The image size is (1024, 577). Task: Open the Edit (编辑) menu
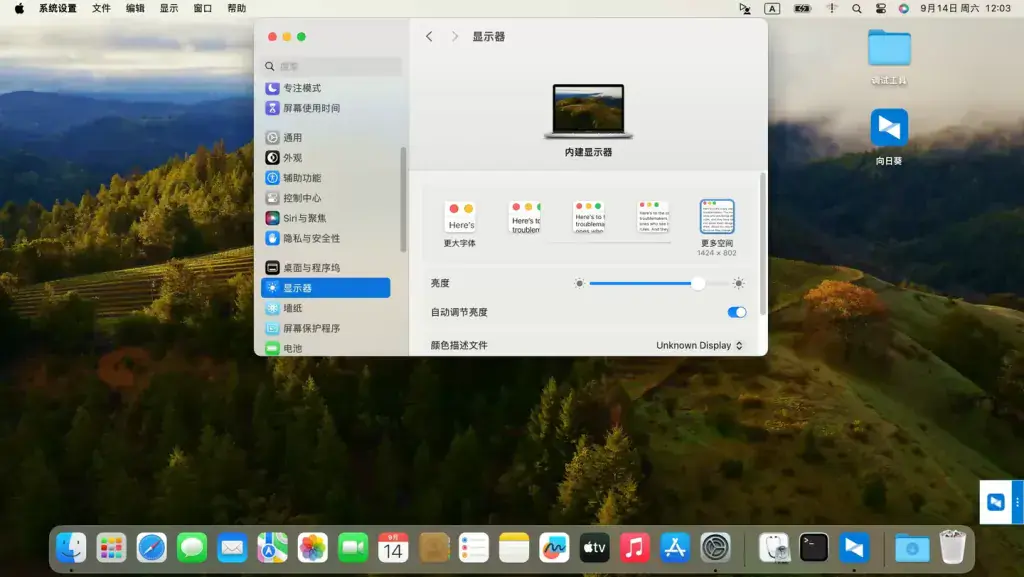(x=135, y=8)
